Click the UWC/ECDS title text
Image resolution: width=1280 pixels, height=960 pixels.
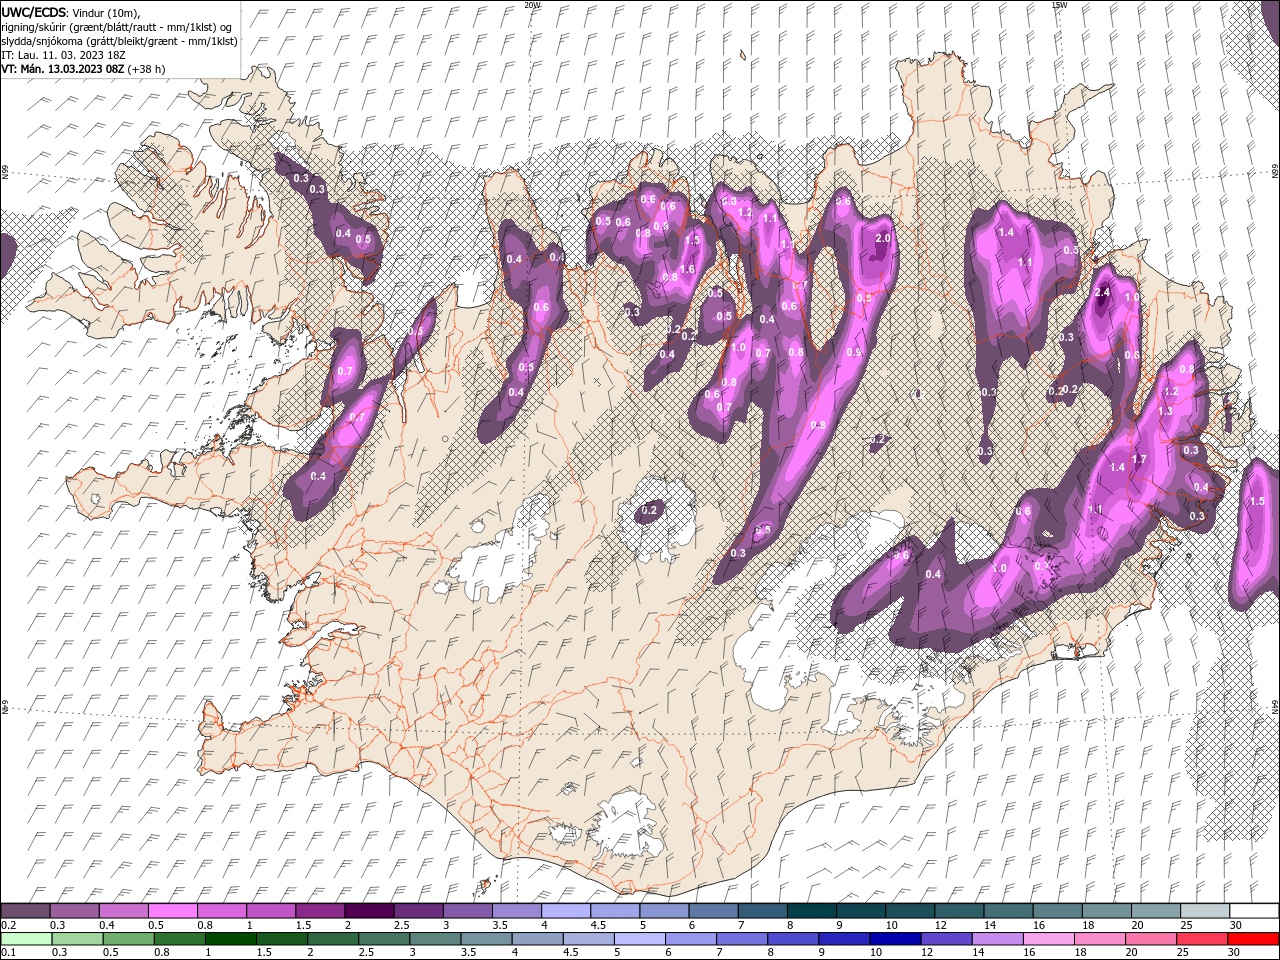(x=34, y=11)
